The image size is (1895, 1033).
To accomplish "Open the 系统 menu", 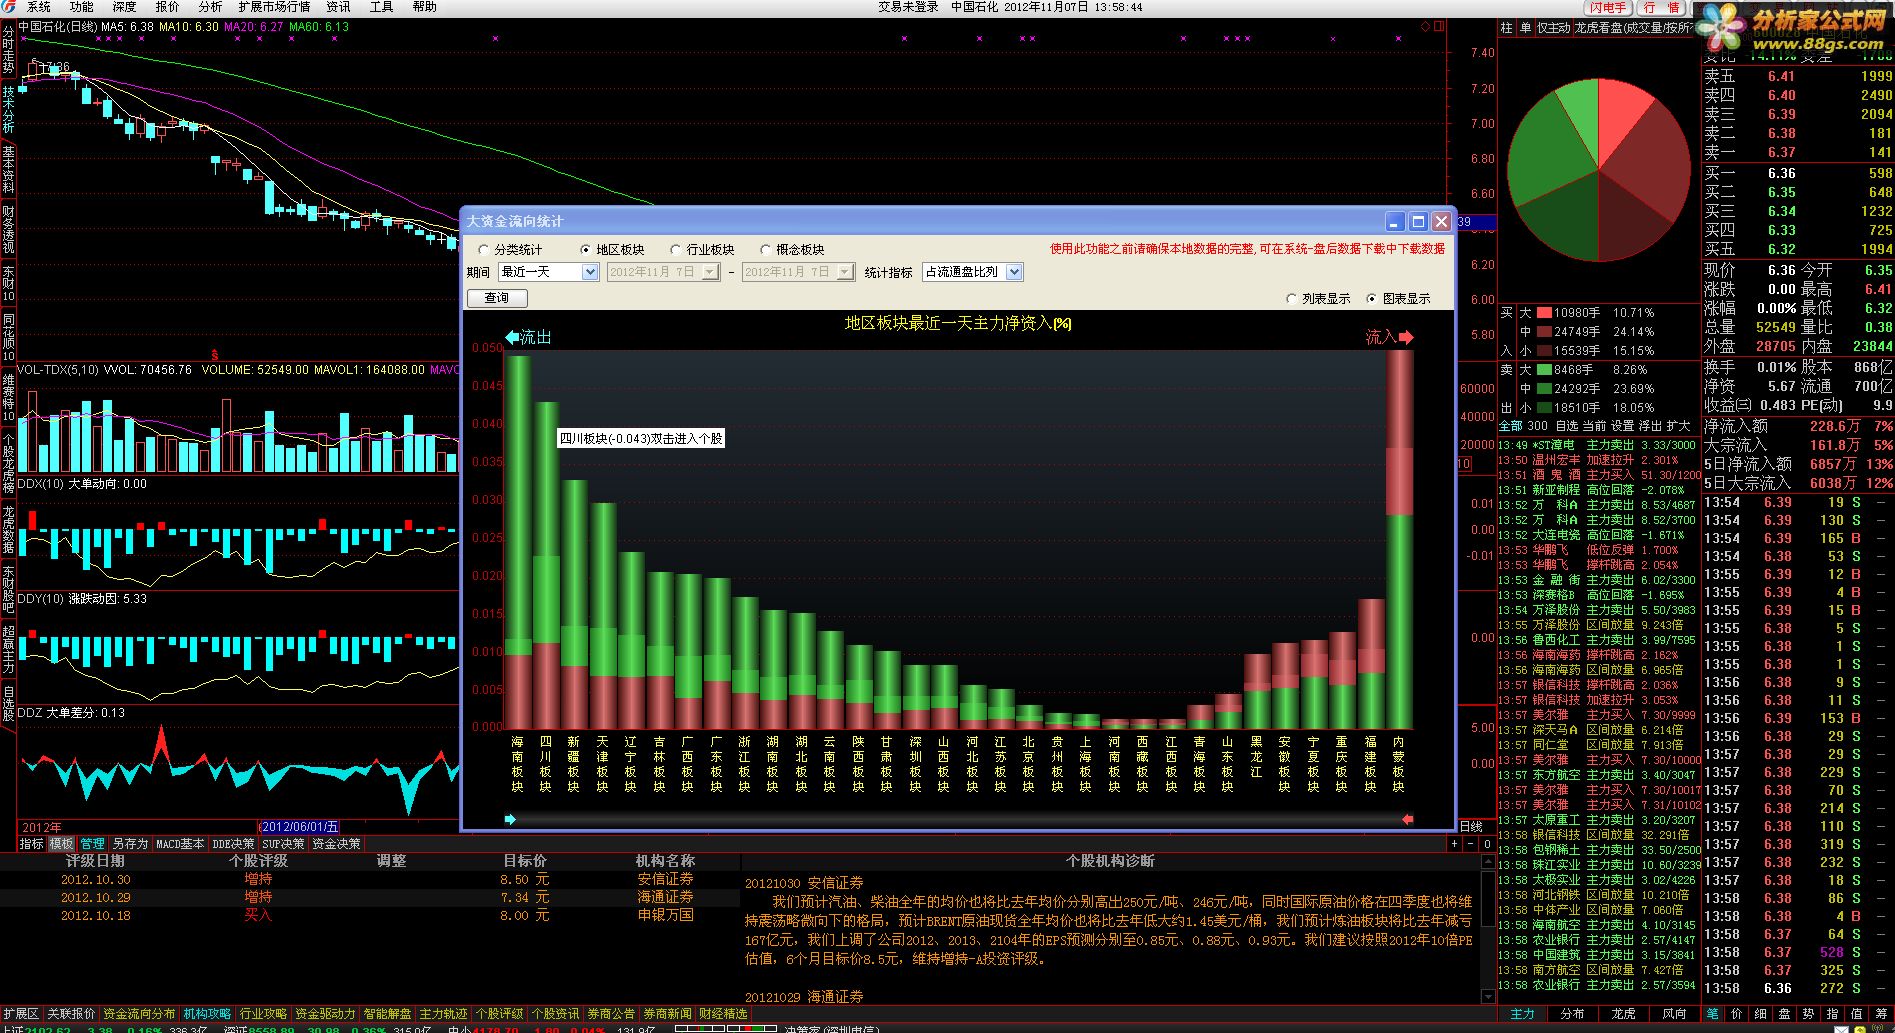I will [x=38, y=7].
